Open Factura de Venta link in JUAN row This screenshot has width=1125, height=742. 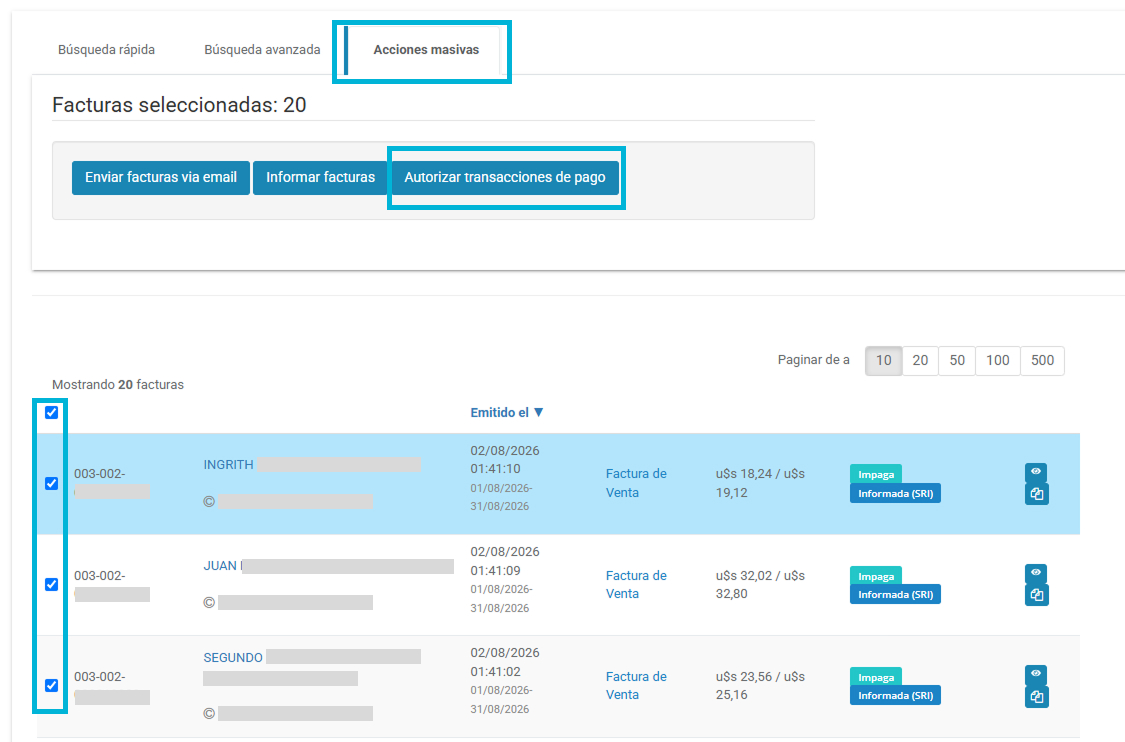[636, 584]
